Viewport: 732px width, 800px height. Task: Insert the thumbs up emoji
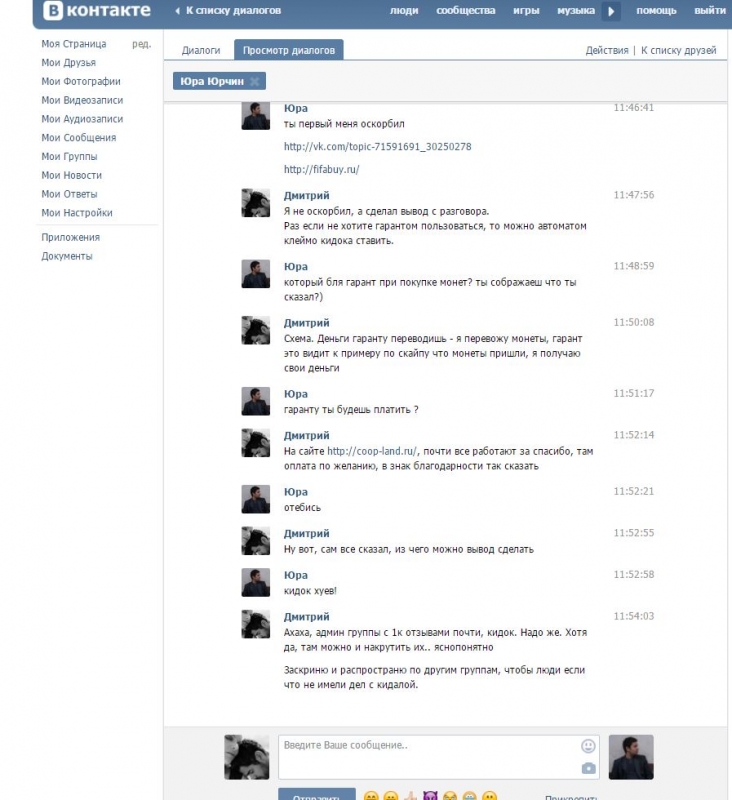coord(410,796)
